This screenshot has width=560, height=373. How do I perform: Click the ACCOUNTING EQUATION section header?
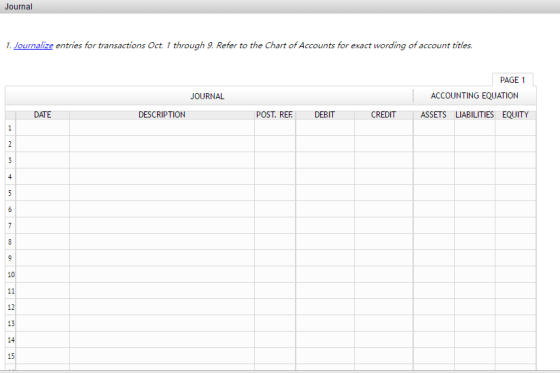coord(475,96)
